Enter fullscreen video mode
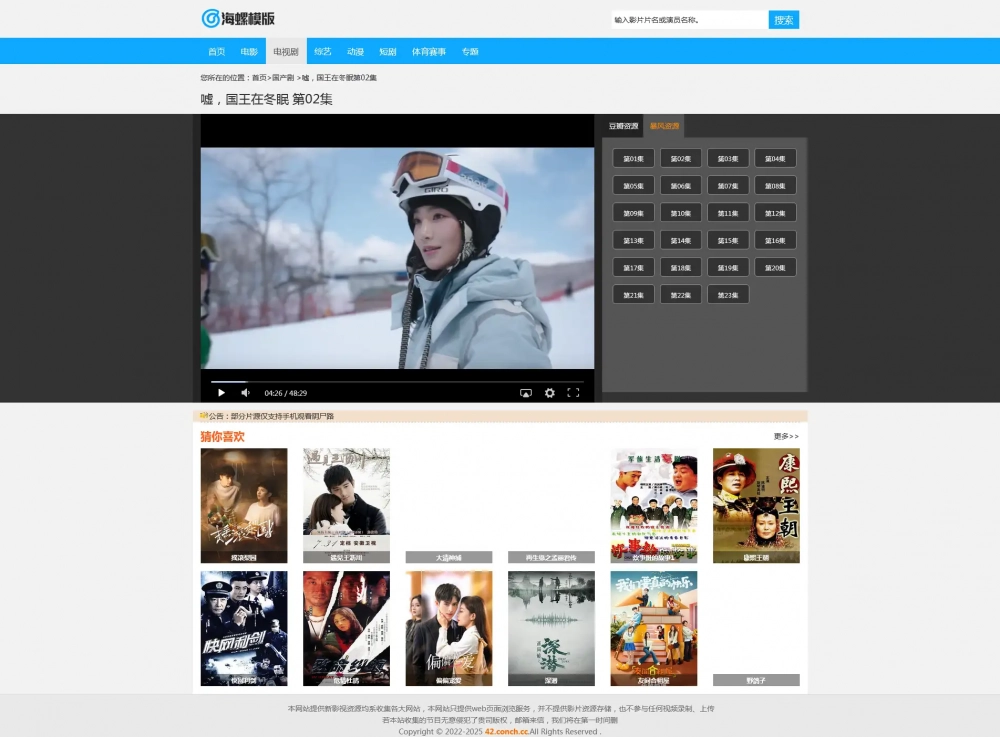Screen dimensions: 1000x737 coord(573,393)
